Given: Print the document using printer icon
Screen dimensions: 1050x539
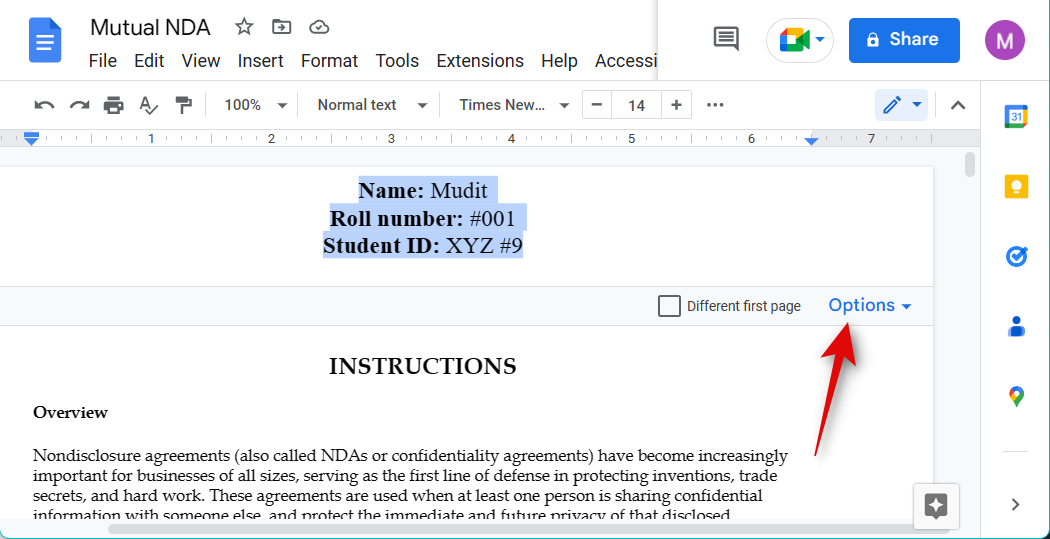Looking at the screenshot, I should click(114, 105).
